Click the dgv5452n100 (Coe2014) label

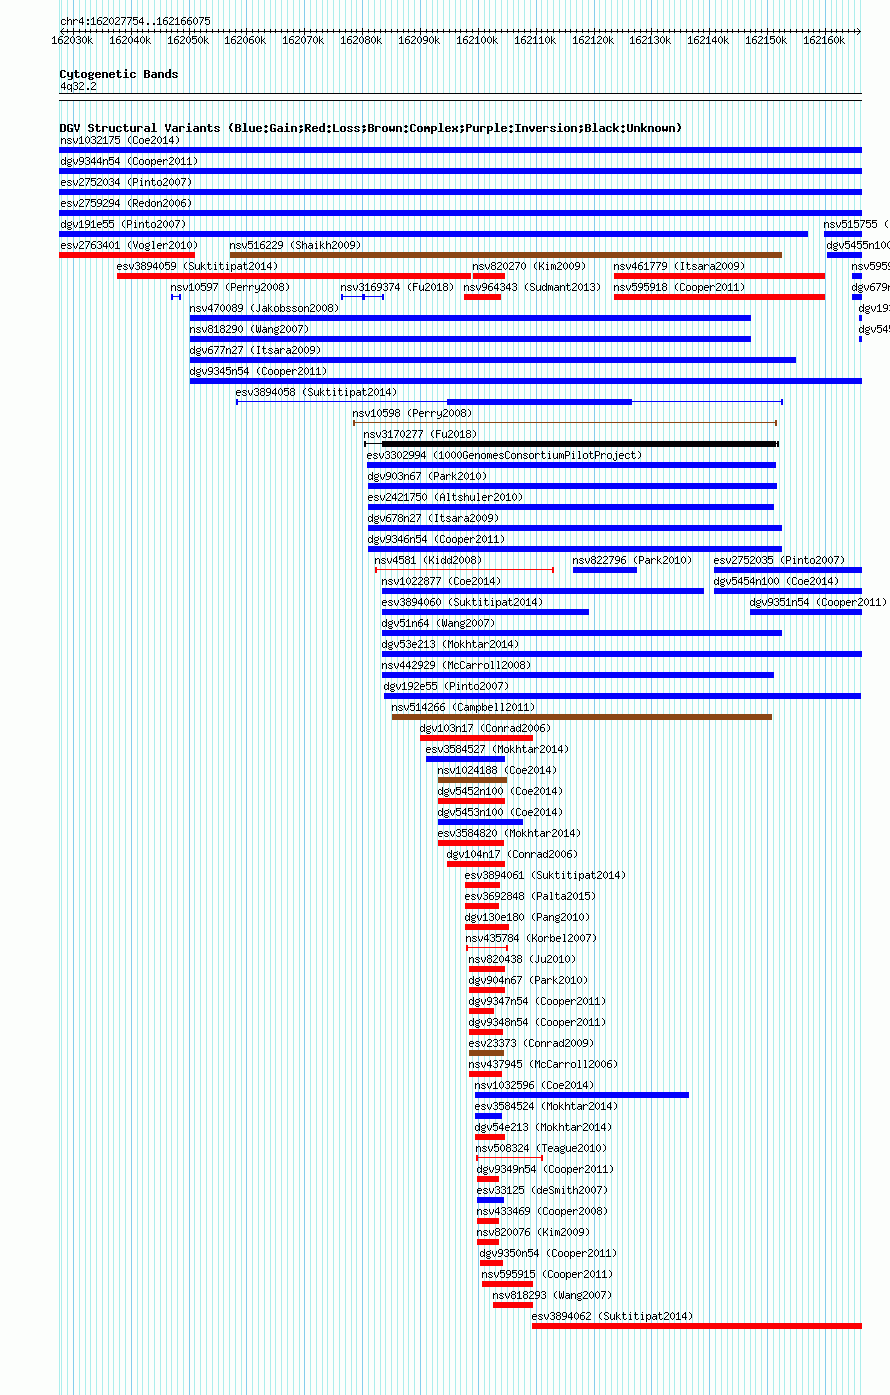point(500,791)
